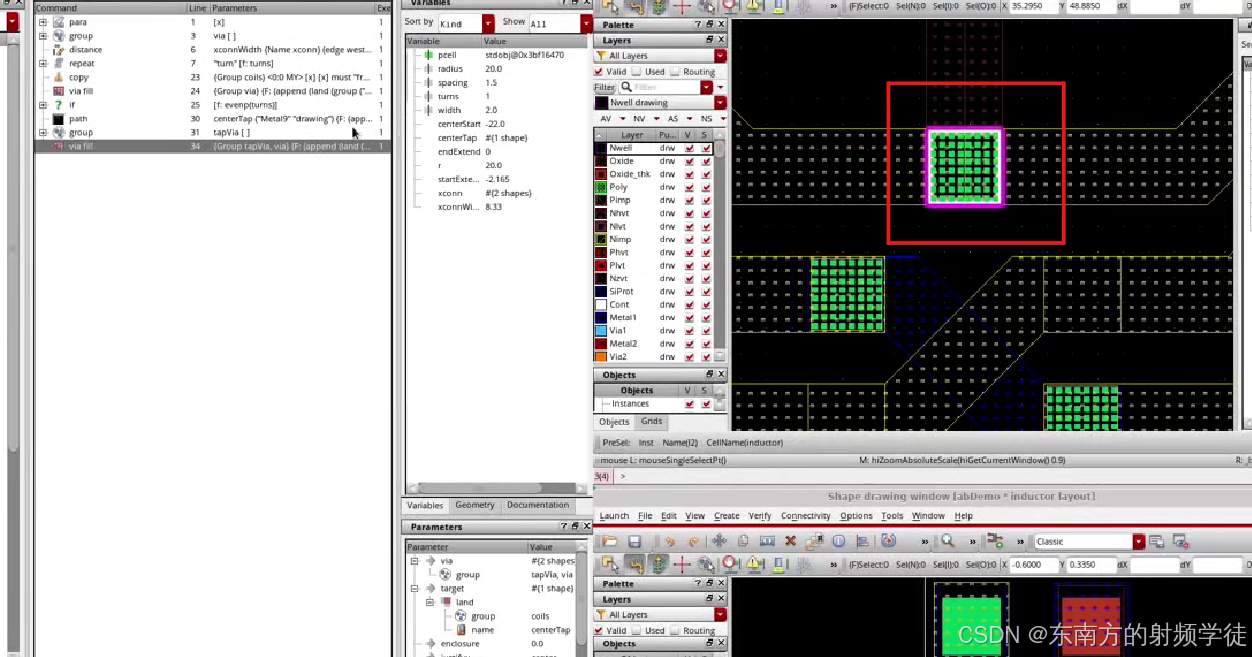Click the Command column header
Viewport: 1252px width, 657px height.
(111, 8)
